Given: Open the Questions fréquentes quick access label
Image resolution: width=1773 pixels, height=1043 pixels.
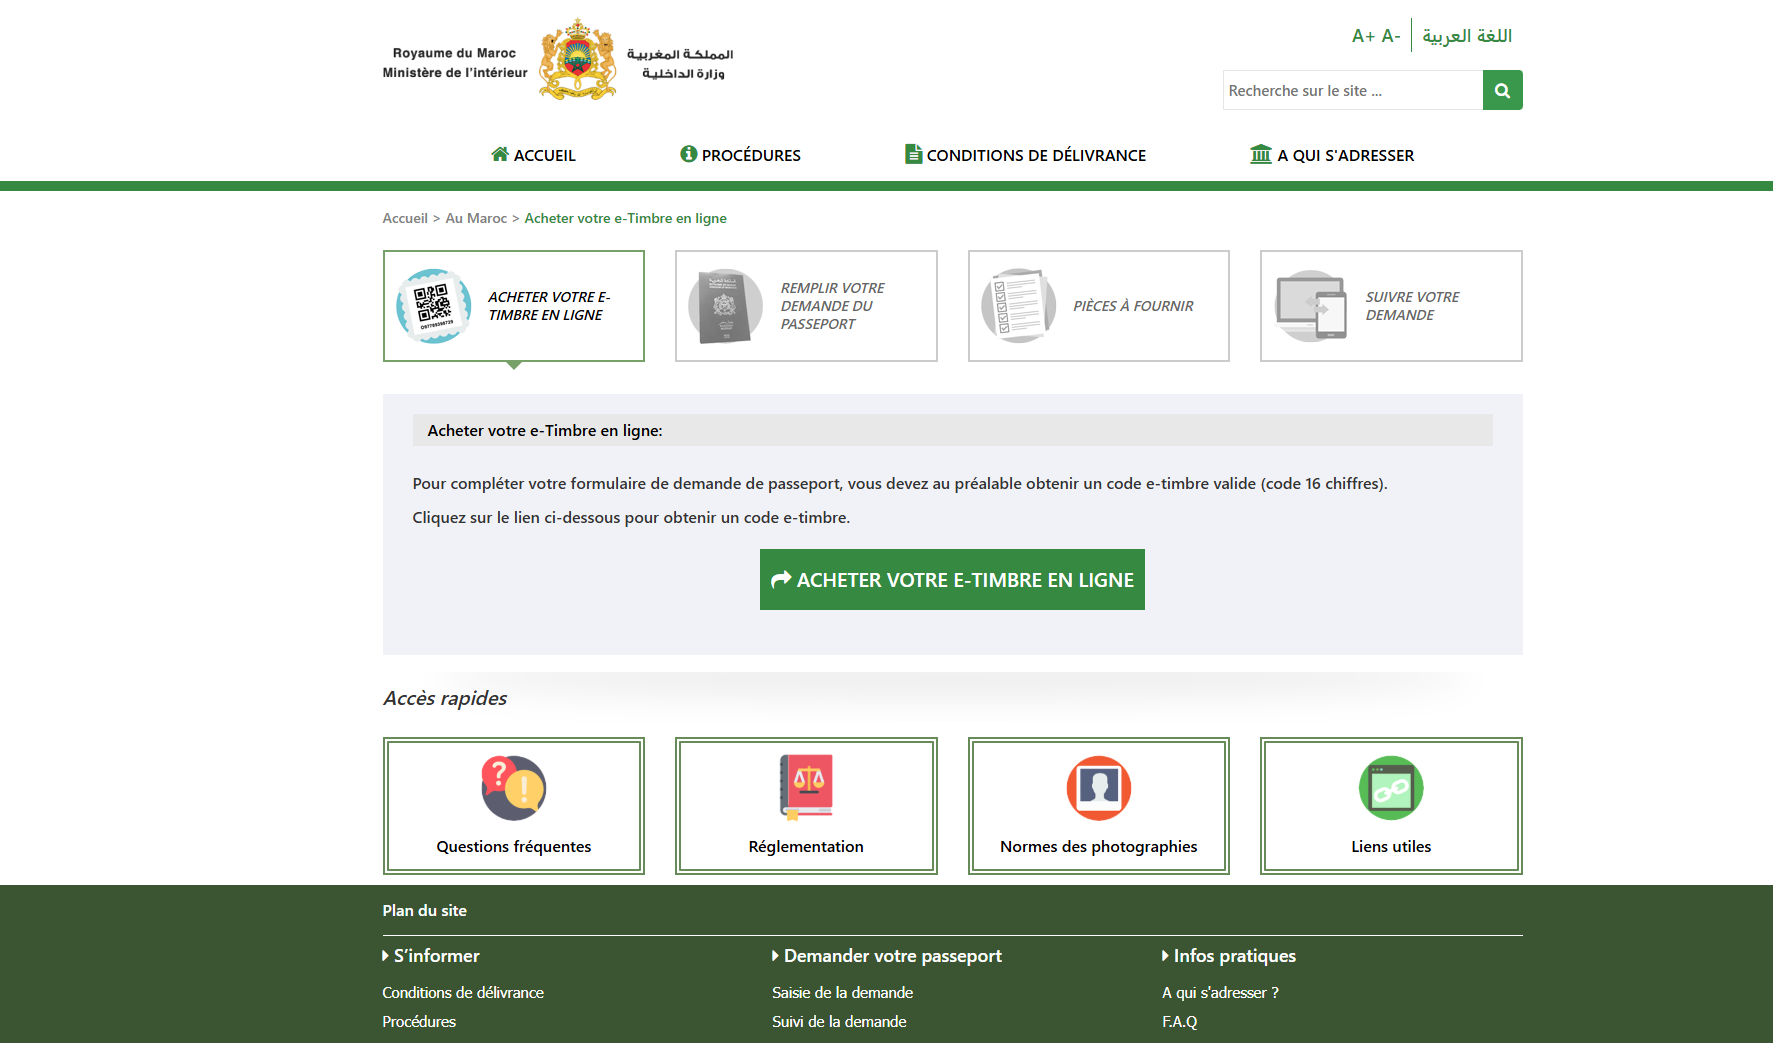Looking at the screenshot, I should coord(513,846).
